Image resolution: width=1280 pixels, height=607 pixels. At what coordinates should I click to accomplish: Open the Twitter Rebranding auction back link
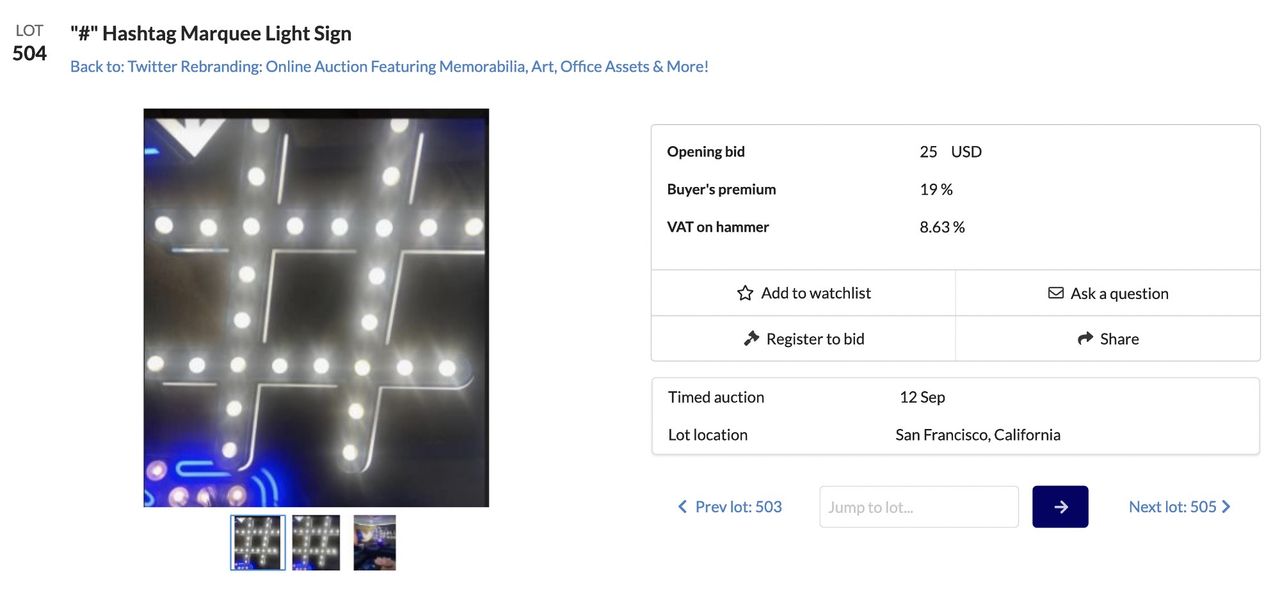[389, 66]
